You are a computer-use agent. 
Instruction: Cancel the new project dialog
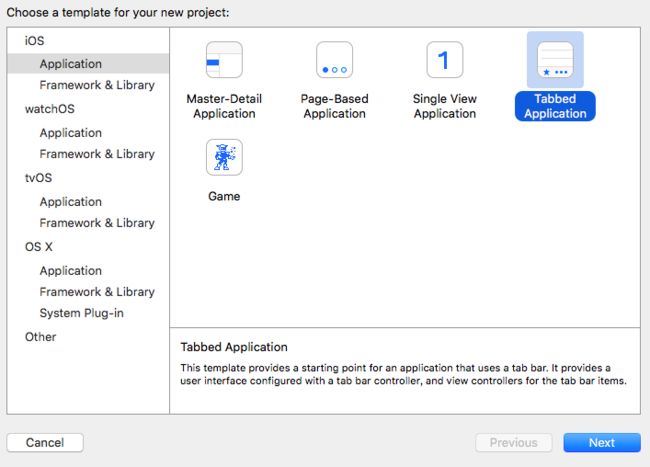[x=45, y=443]
